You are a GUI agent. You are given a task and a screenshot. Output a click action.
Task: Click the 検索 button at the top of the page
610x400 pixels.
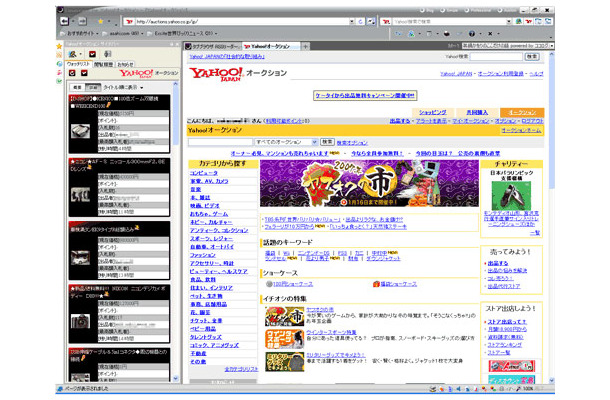(532, 57)
